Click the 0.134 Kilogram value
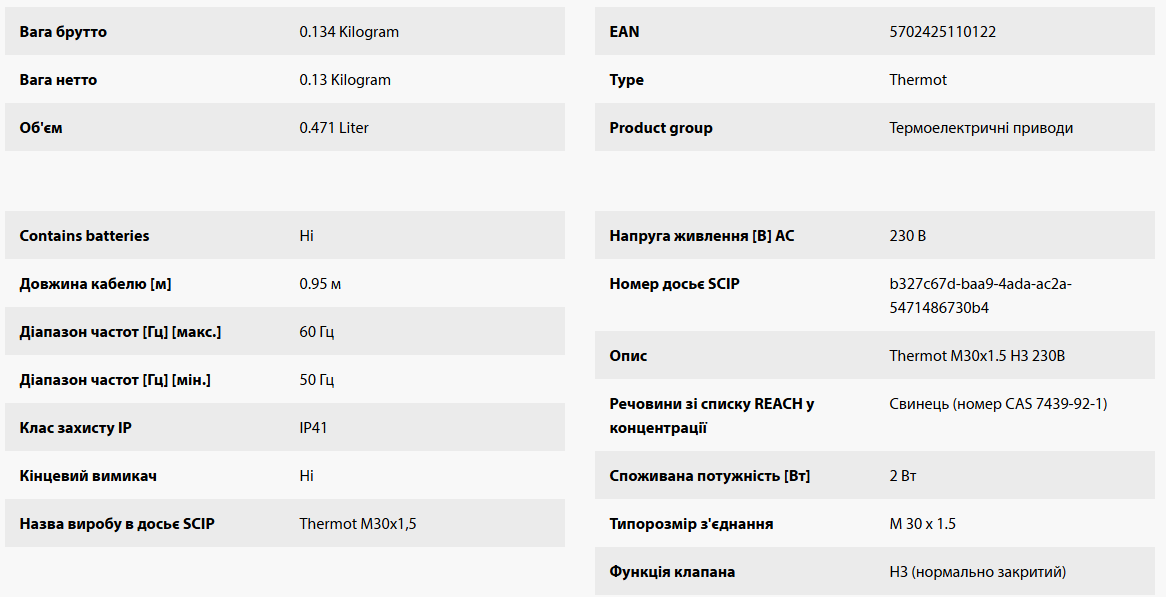Image resolution: width=1166 pixels, height=597 pixels. [x=349, y=32]
